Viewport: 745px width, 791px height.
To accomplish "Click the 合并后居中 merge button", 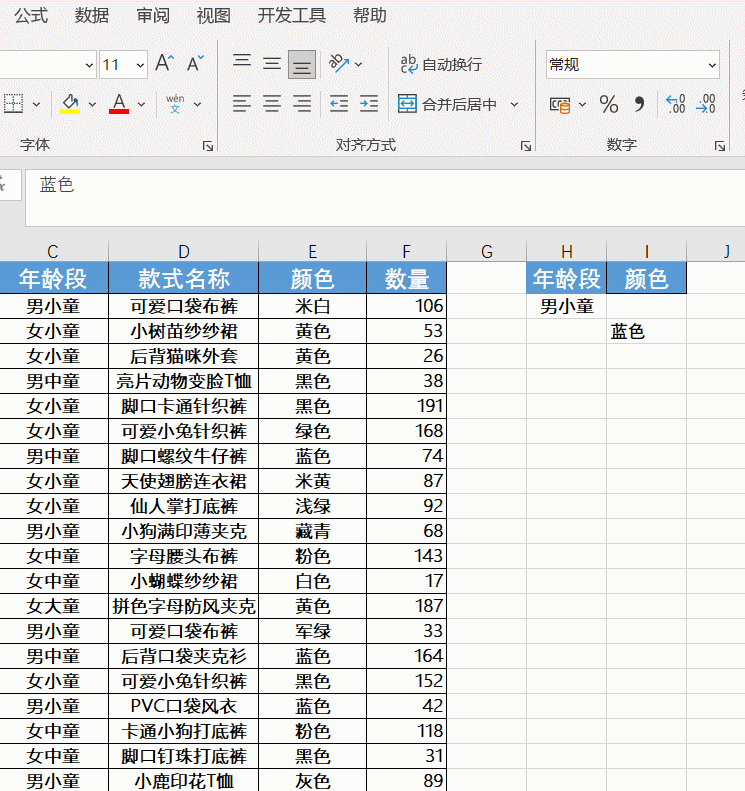I will tap(447, 104).
